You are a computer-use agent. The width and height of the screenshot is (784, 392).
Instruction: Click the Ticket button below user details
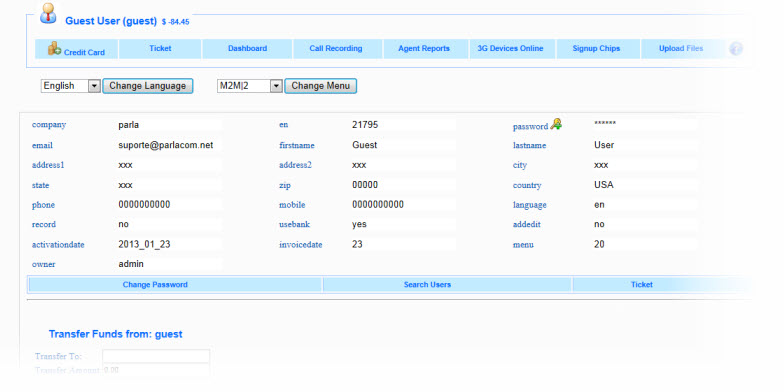(642, 284)
